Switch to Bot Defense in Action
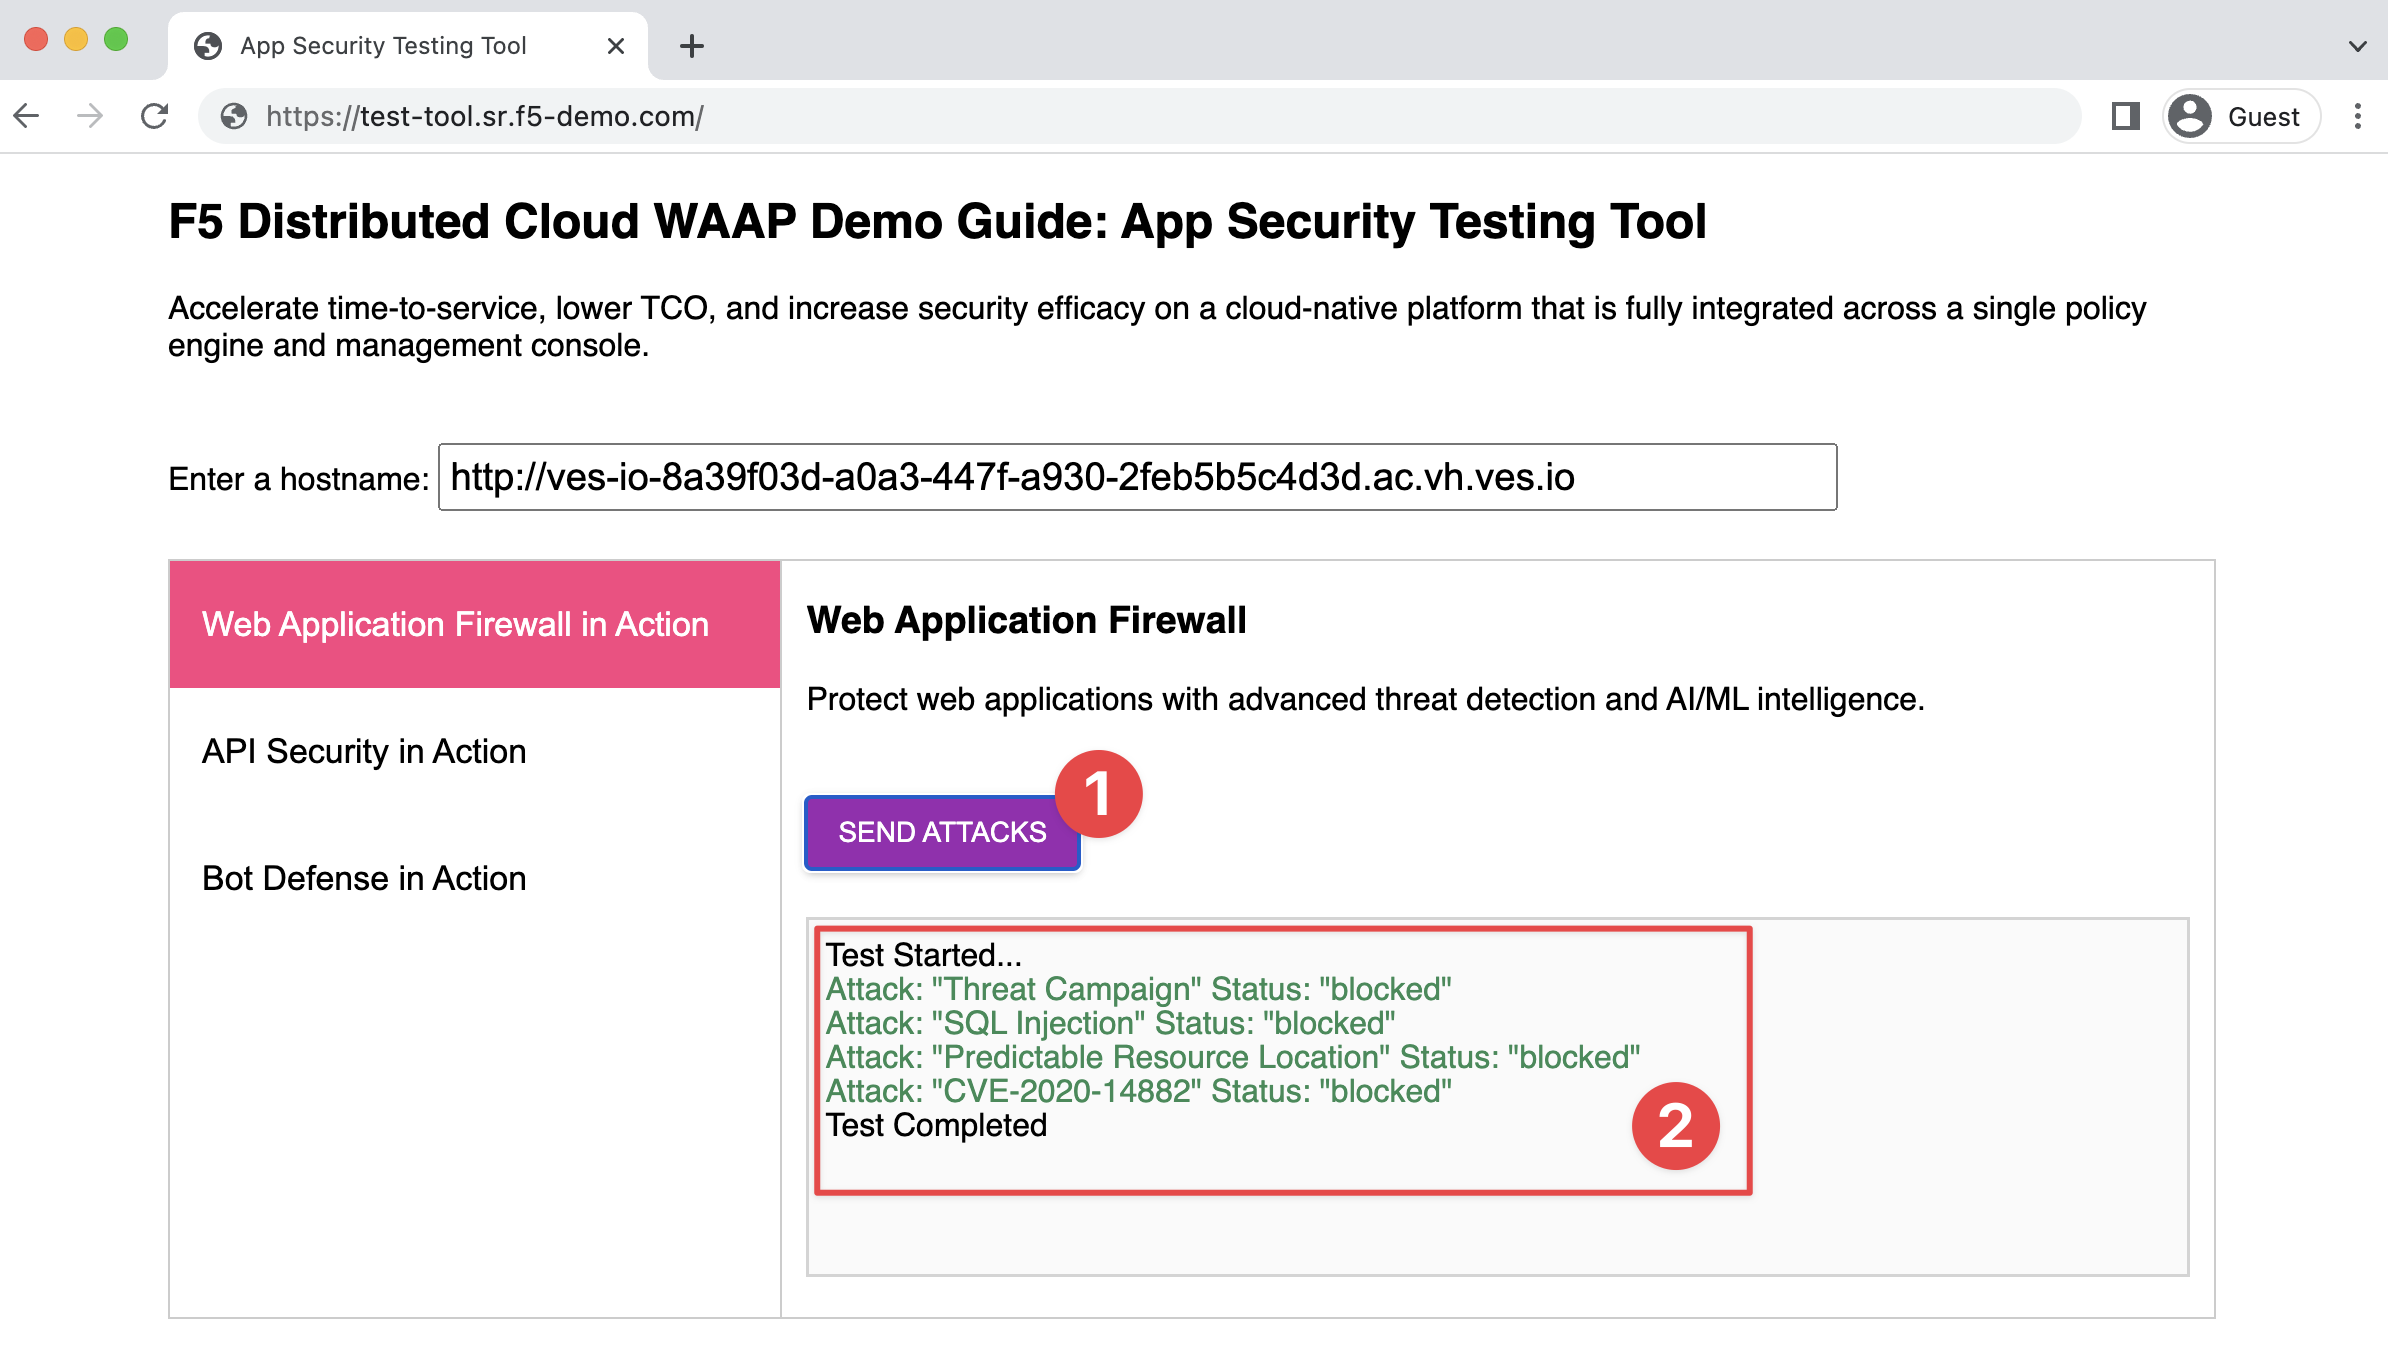The width and height of the screenshot is (2388, 1352). [364, 878]
